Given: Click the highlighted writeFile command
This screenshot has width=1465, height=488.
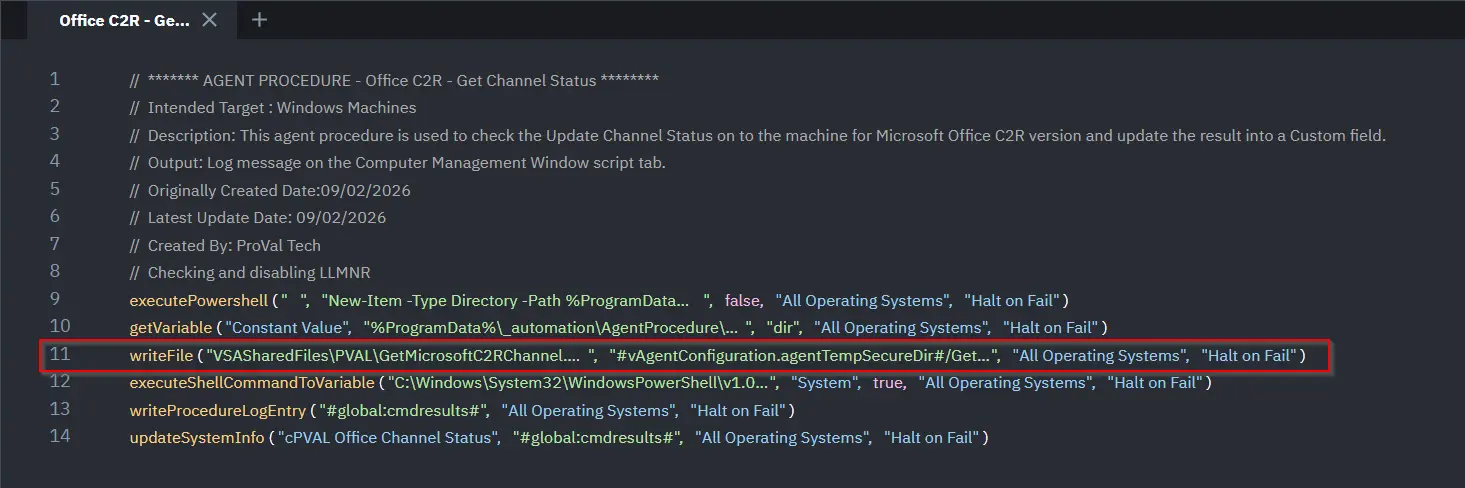Looking at the screenshot, I should click(x=160, y=355).
